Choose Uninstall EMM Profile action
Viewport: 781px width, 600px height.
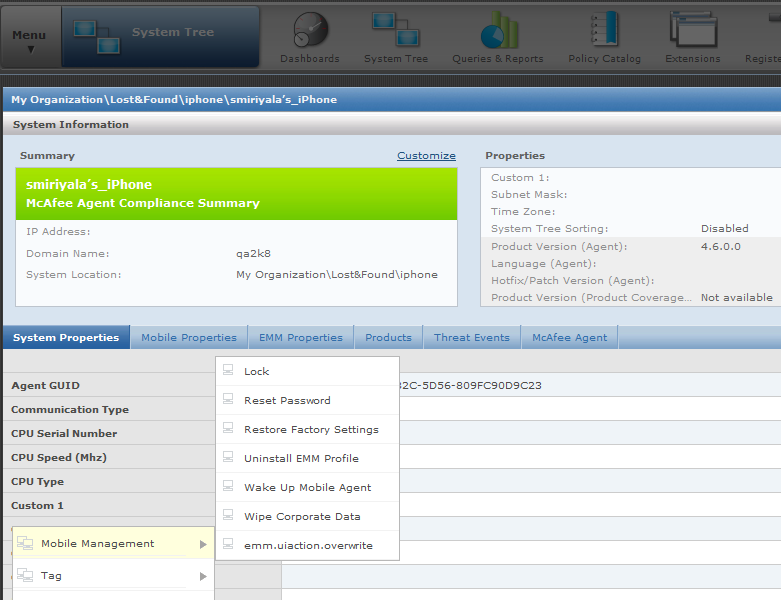coord(307,458)
